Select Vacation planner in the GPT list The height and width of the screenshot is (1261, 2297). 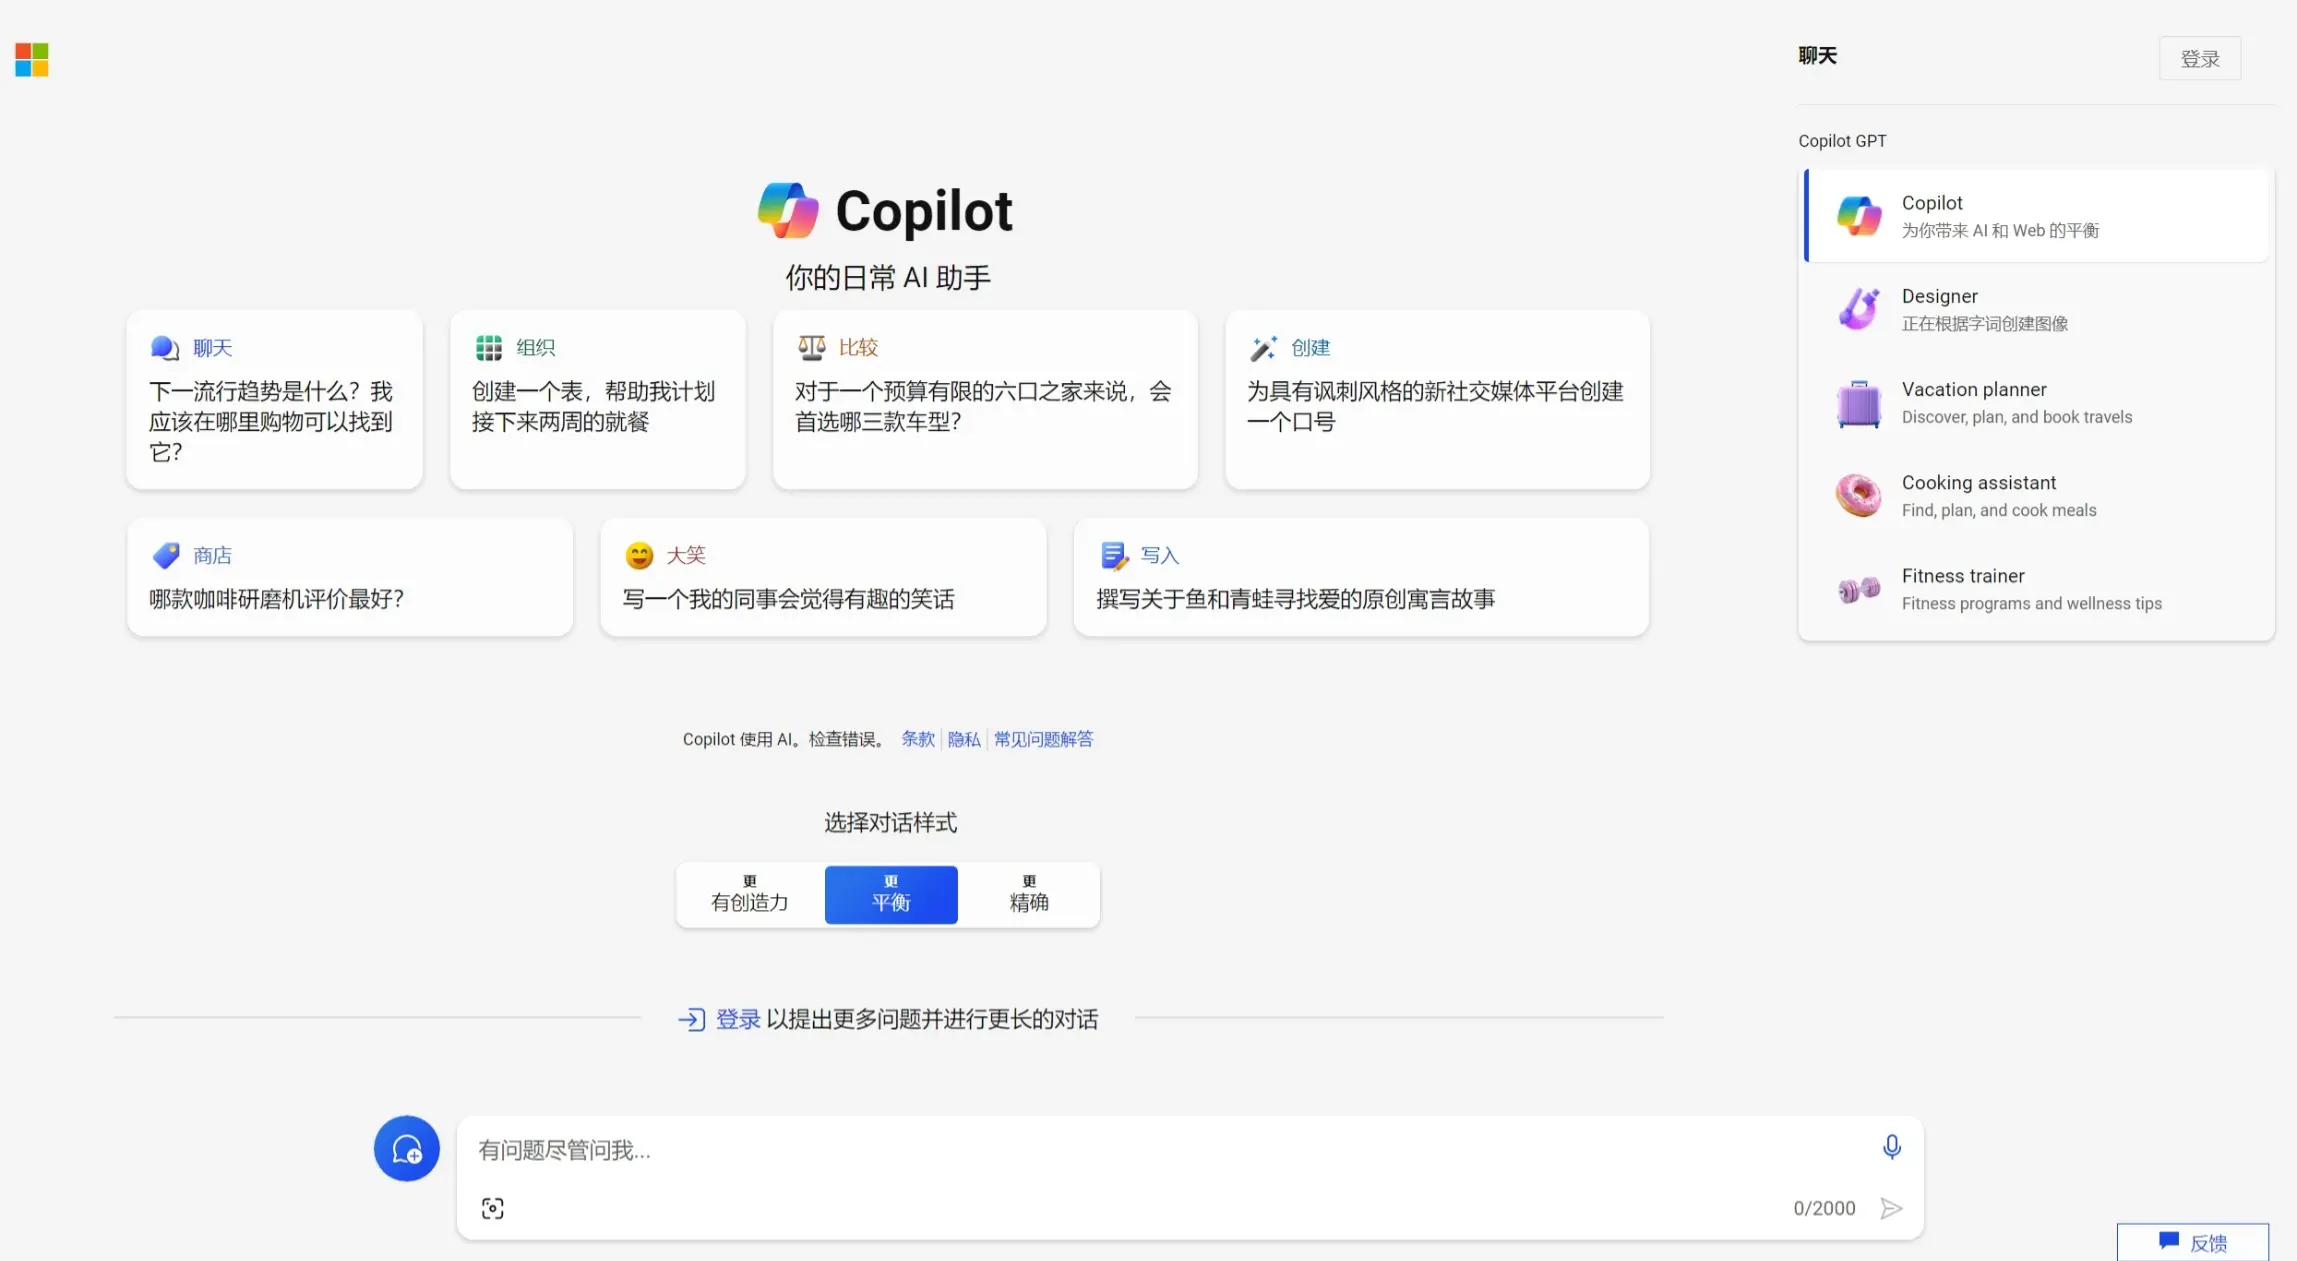(2037, 403)
